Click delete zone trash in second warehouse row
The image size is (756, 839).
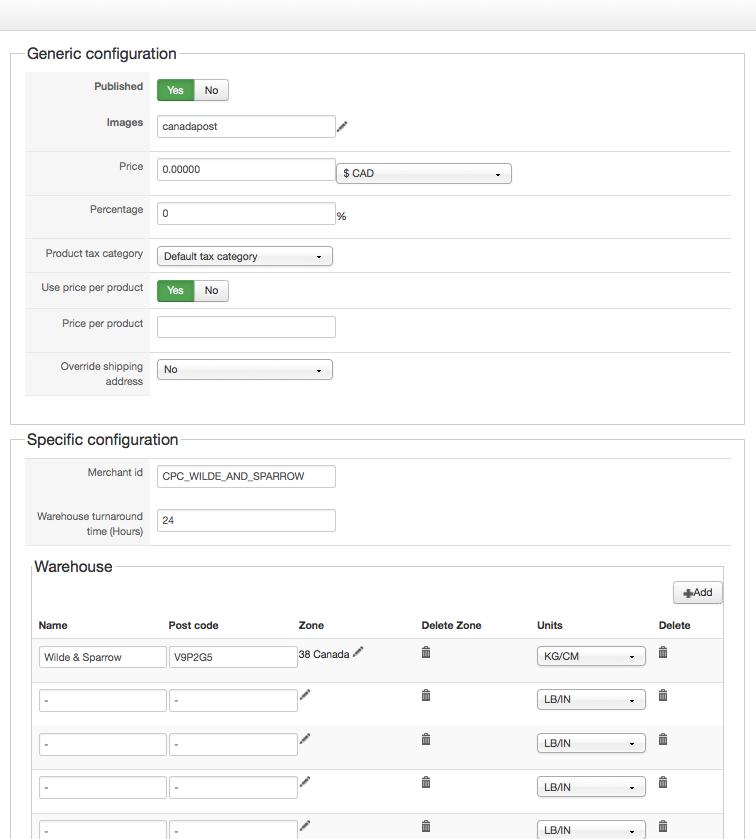pos(425,695)
